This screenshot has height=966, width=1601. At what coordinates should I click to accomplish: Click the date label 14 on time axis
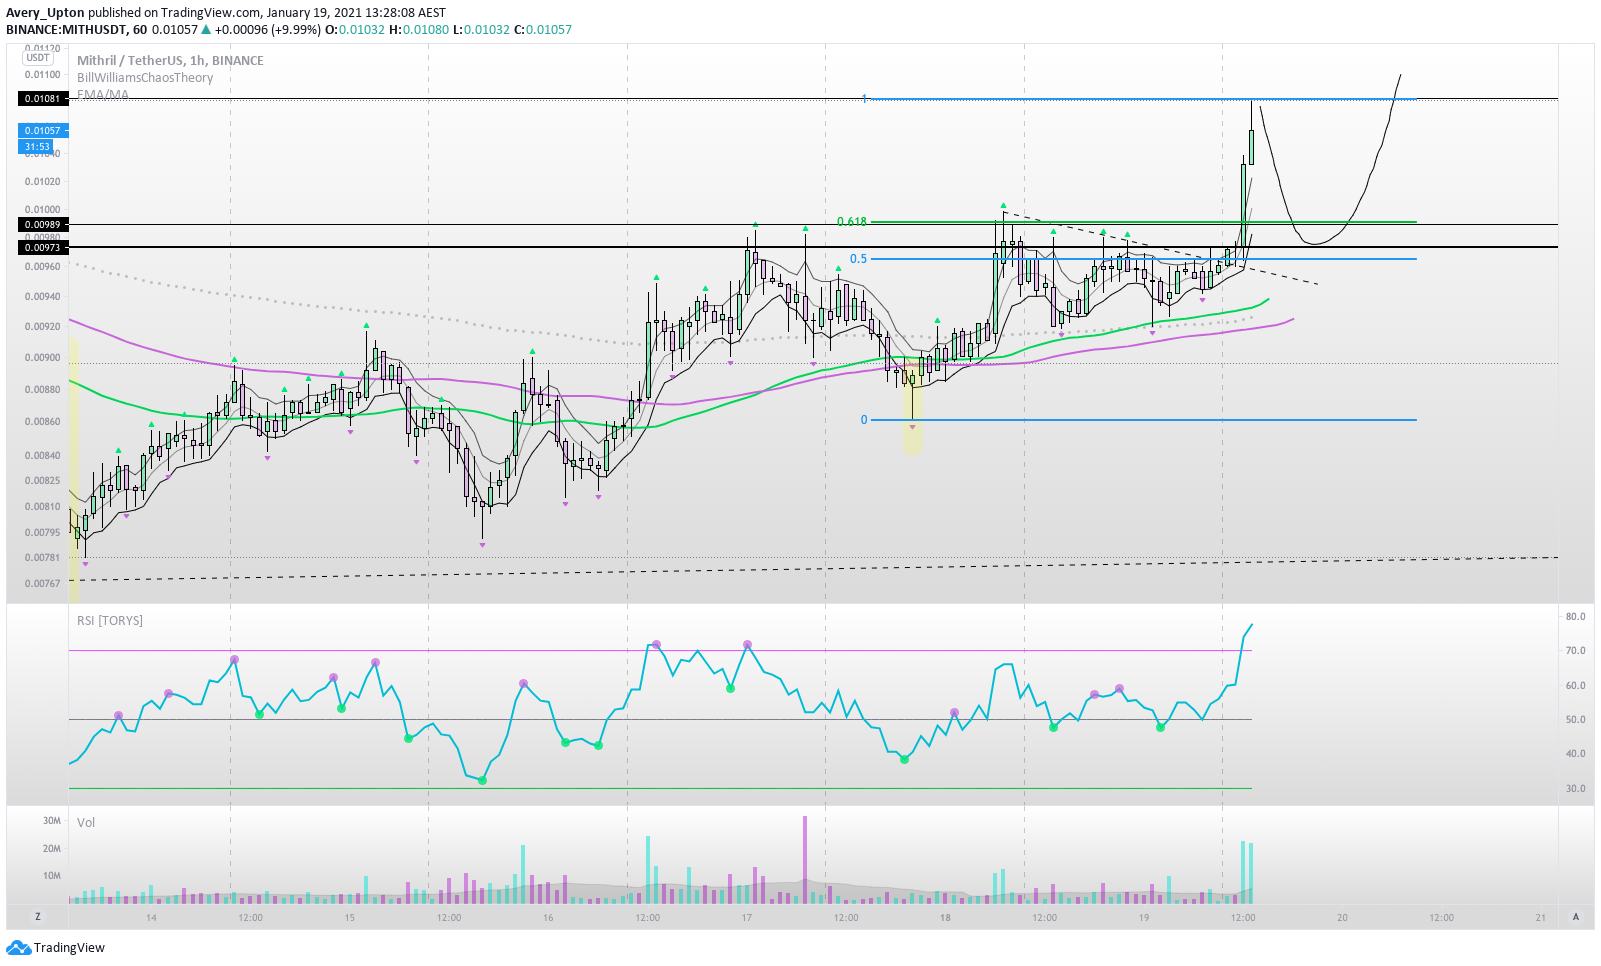(x=151, y=917)
